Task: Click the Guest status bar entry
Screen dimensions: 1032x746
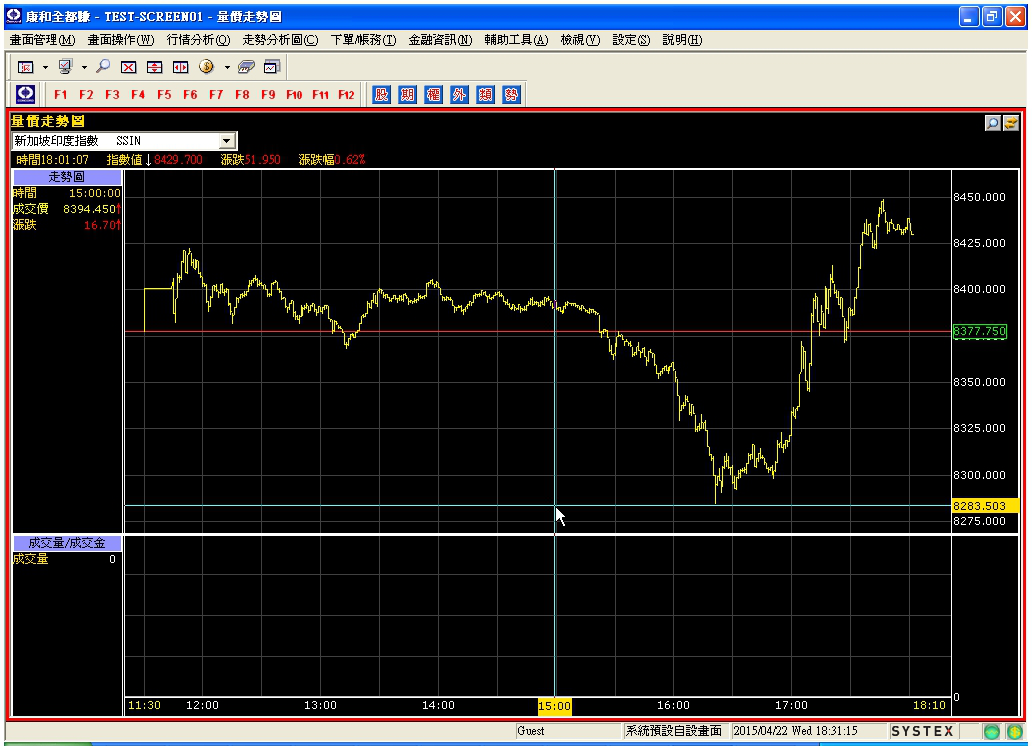Action: [x=530, y=731]
